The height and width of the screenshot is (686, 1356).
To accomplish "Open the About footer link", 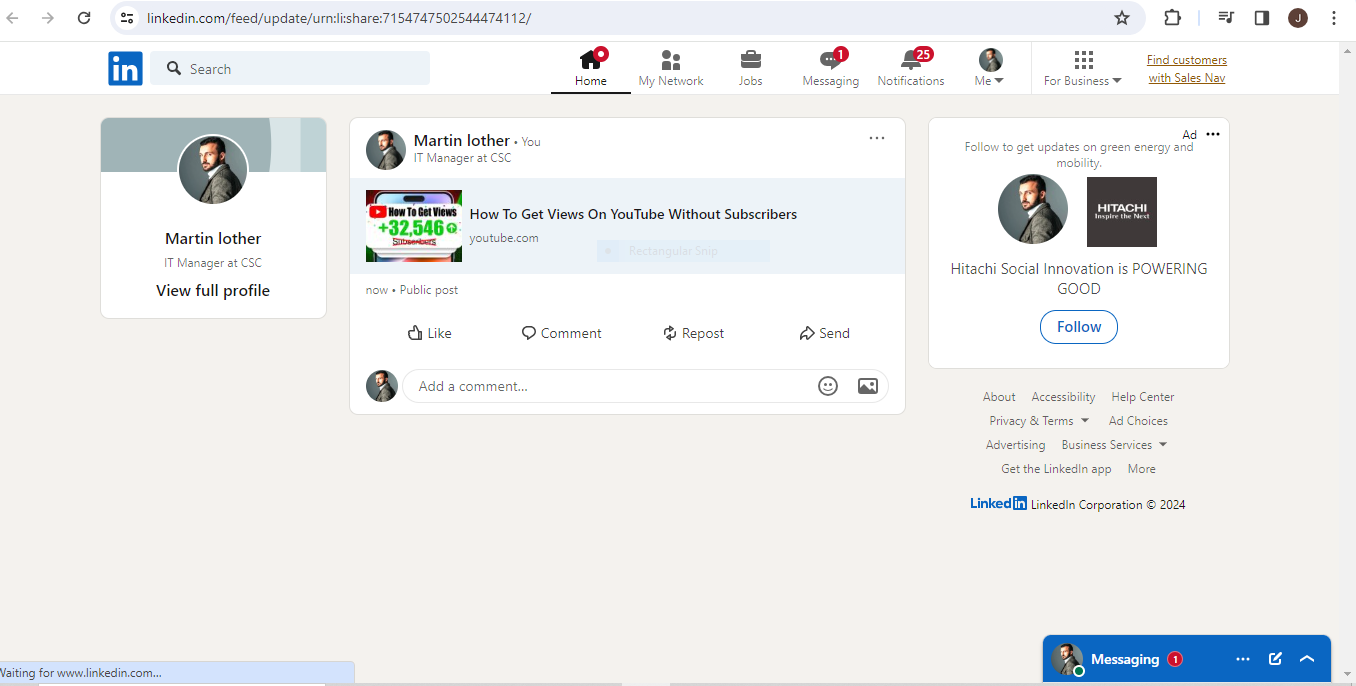I will pyautogui.click(x=999, y=397).
